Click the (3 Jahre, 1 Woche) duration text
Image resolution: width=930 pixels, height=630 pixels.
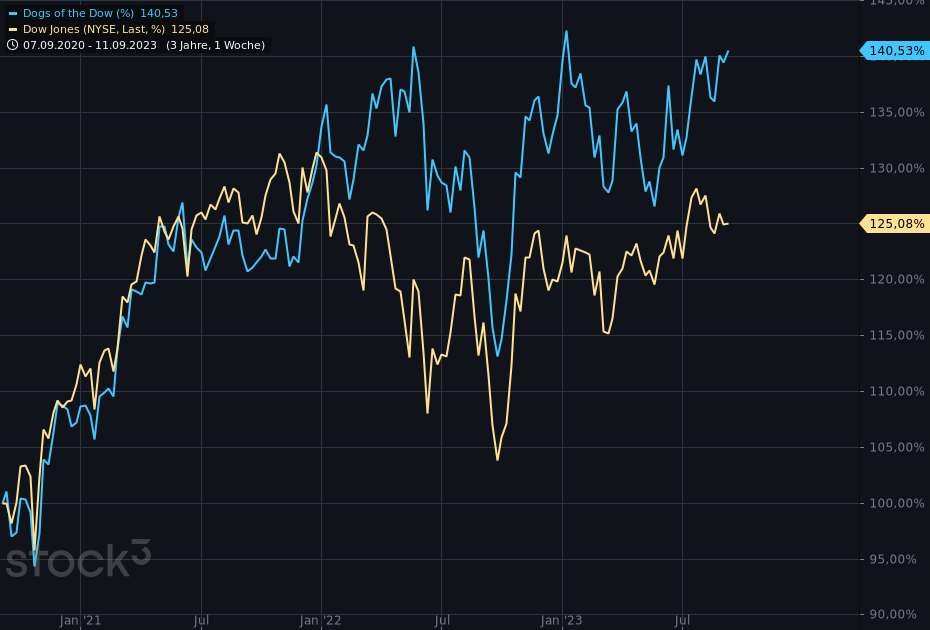click(x=216, y=45)
